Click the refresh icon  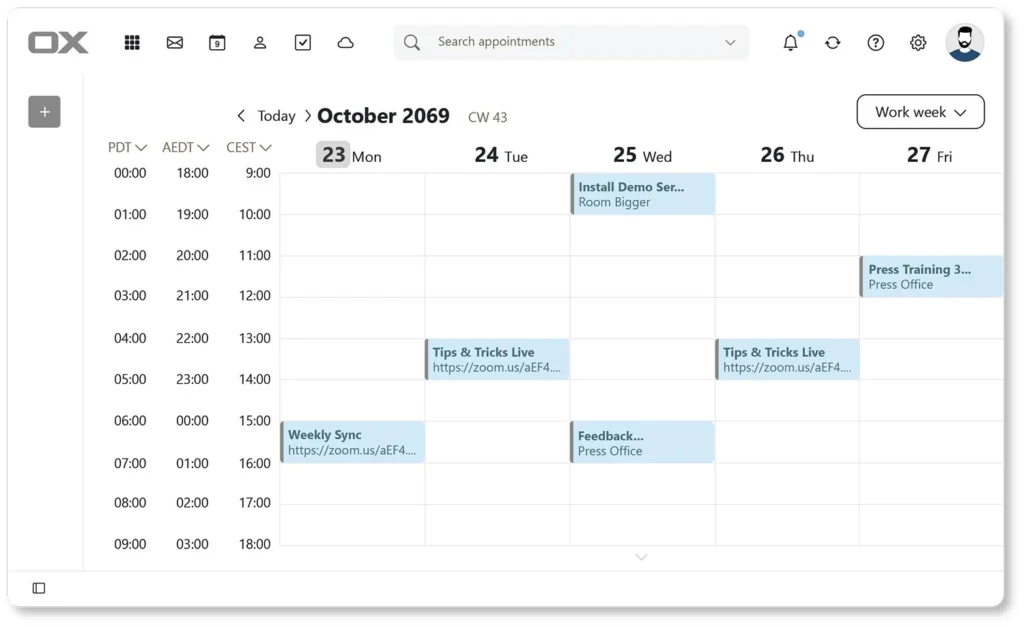pyautogui.click(x=833, y=42)
